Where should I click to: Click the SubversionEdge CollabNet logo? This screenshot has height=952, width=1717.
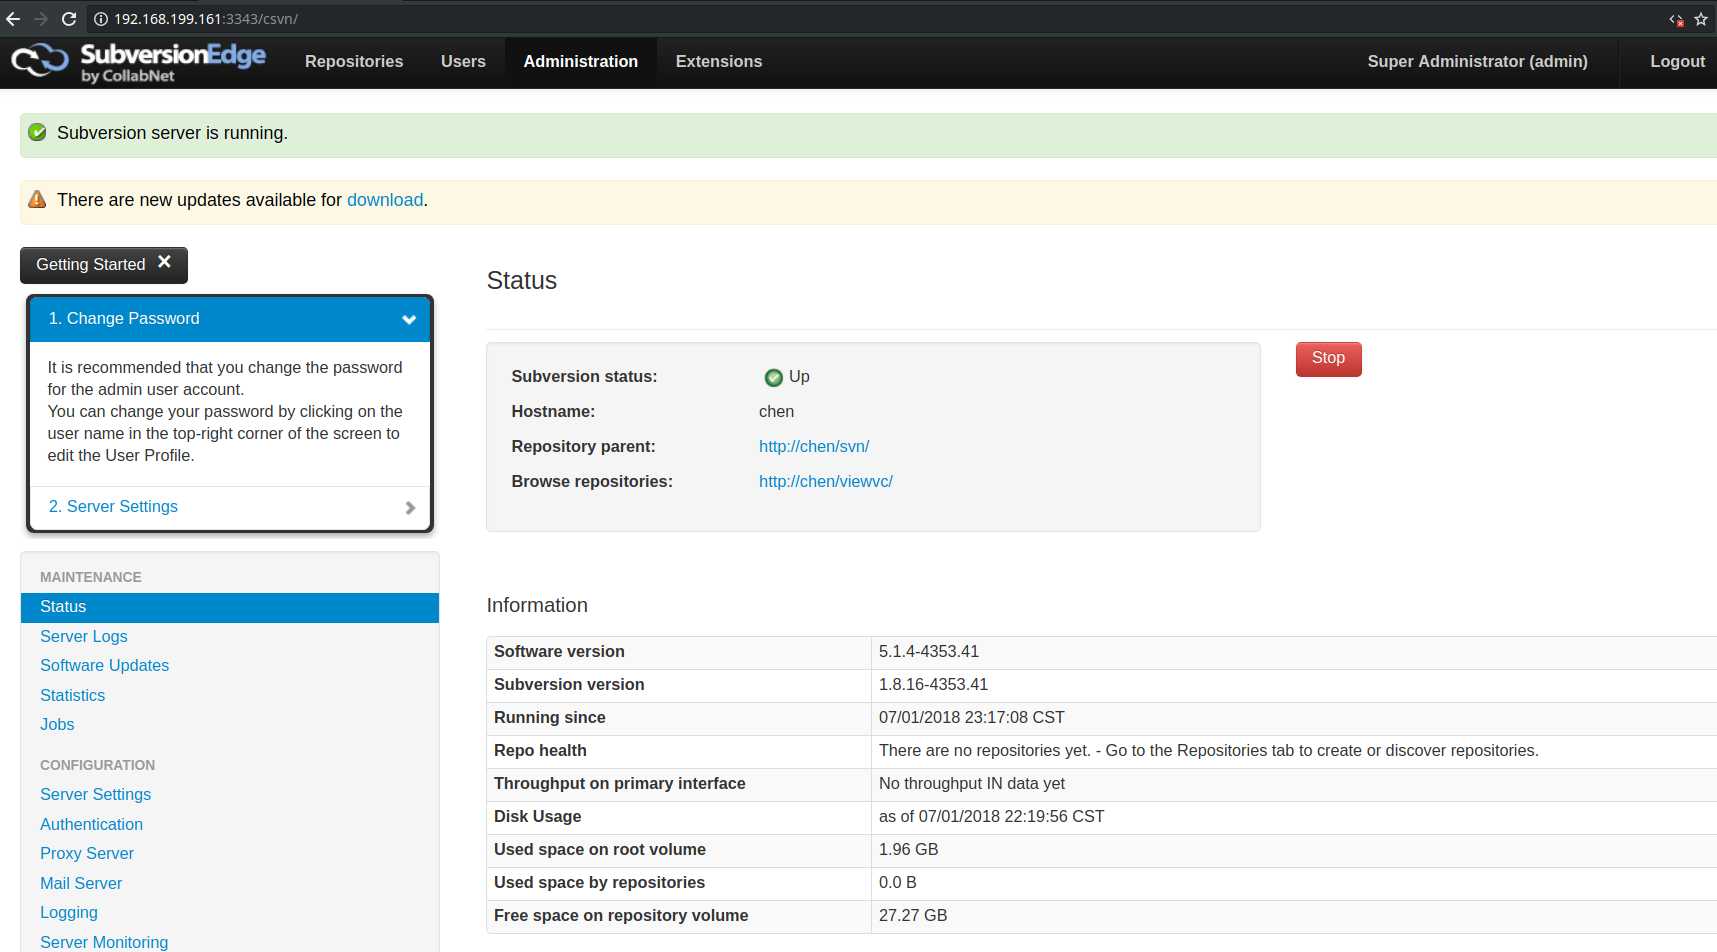click(x=139, y=62)
